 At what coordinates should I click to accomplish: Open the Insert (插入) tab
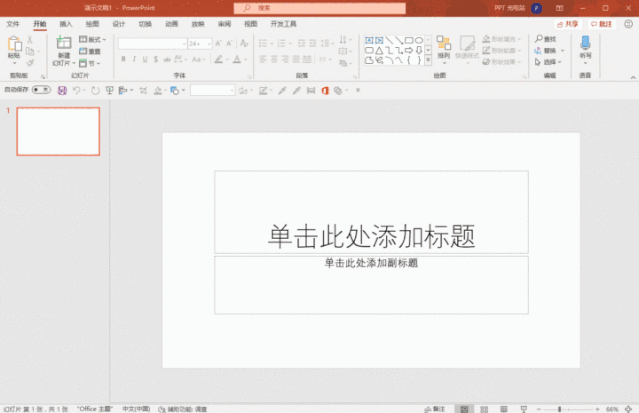(x=66, y=24)
